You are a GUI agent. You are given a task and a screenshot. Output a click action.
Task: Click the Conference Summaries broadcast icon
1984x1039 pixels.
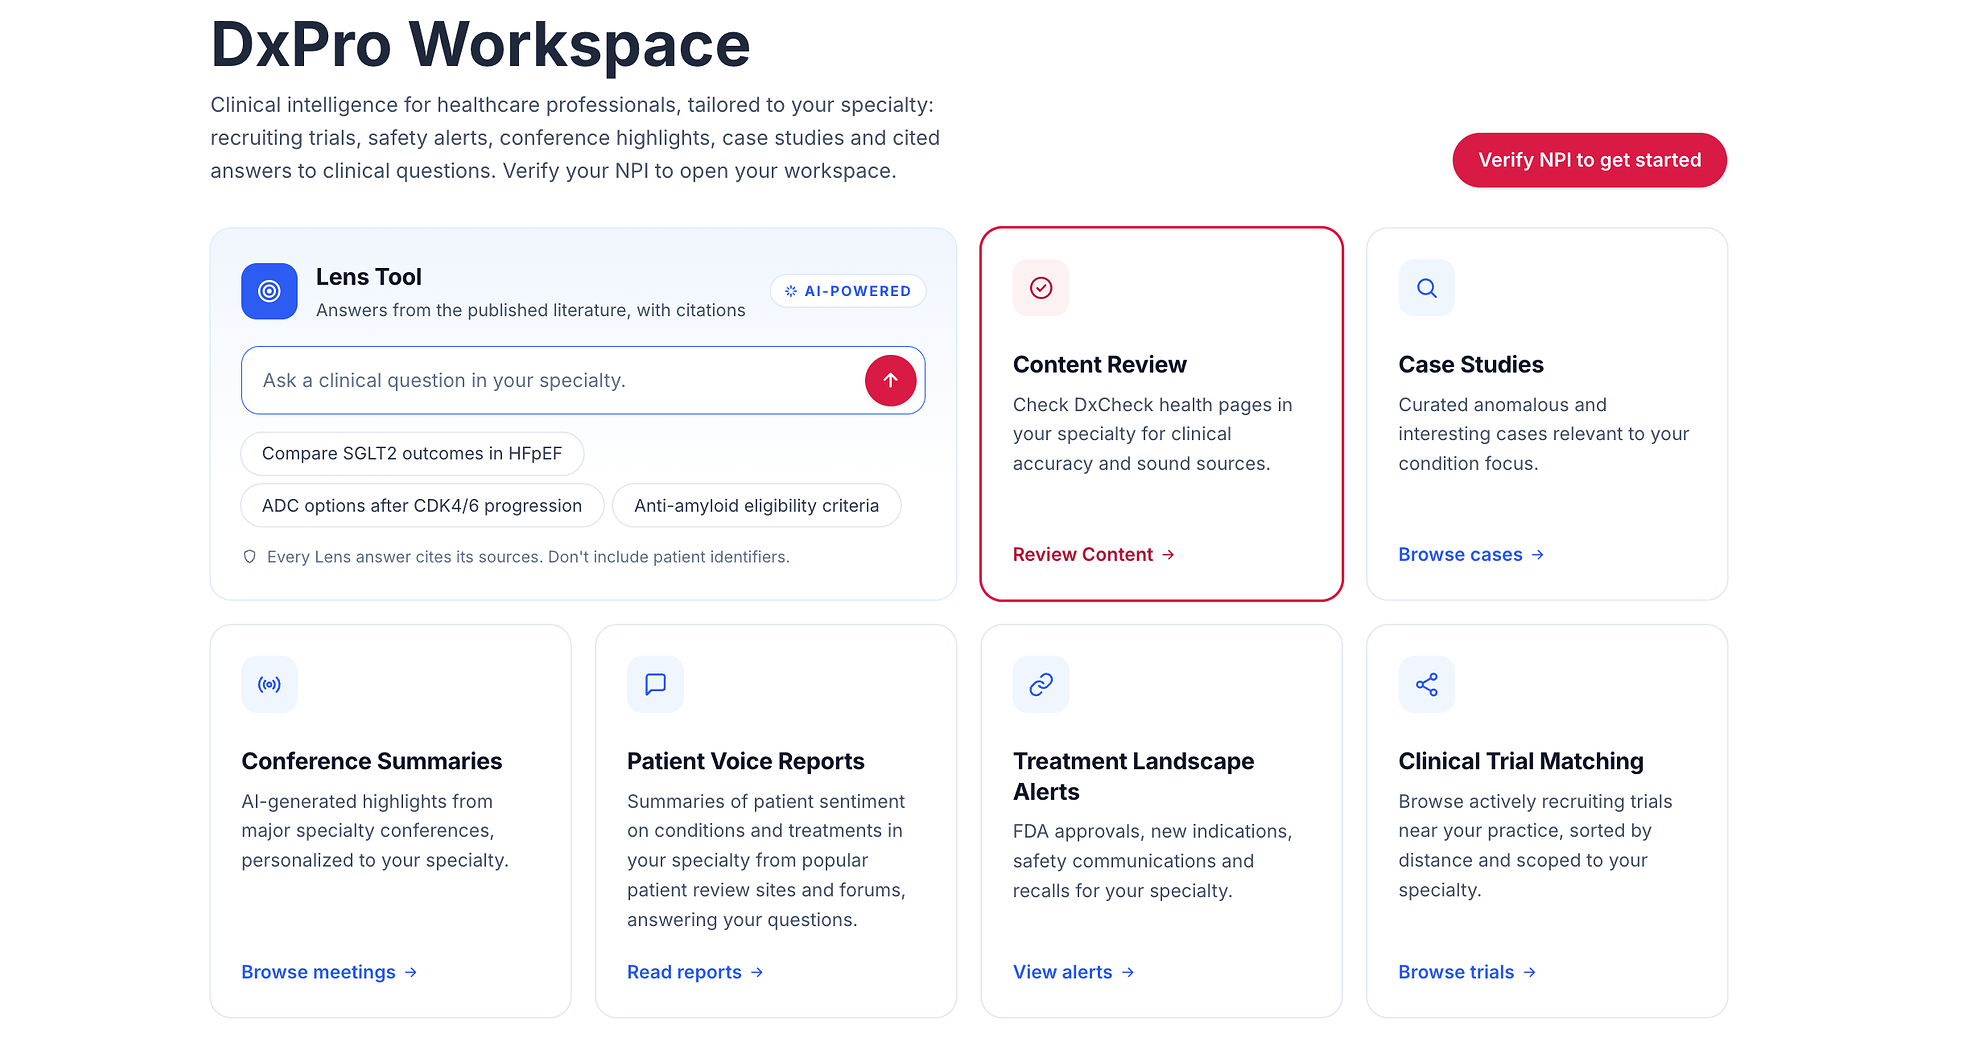tap(269, 684)
